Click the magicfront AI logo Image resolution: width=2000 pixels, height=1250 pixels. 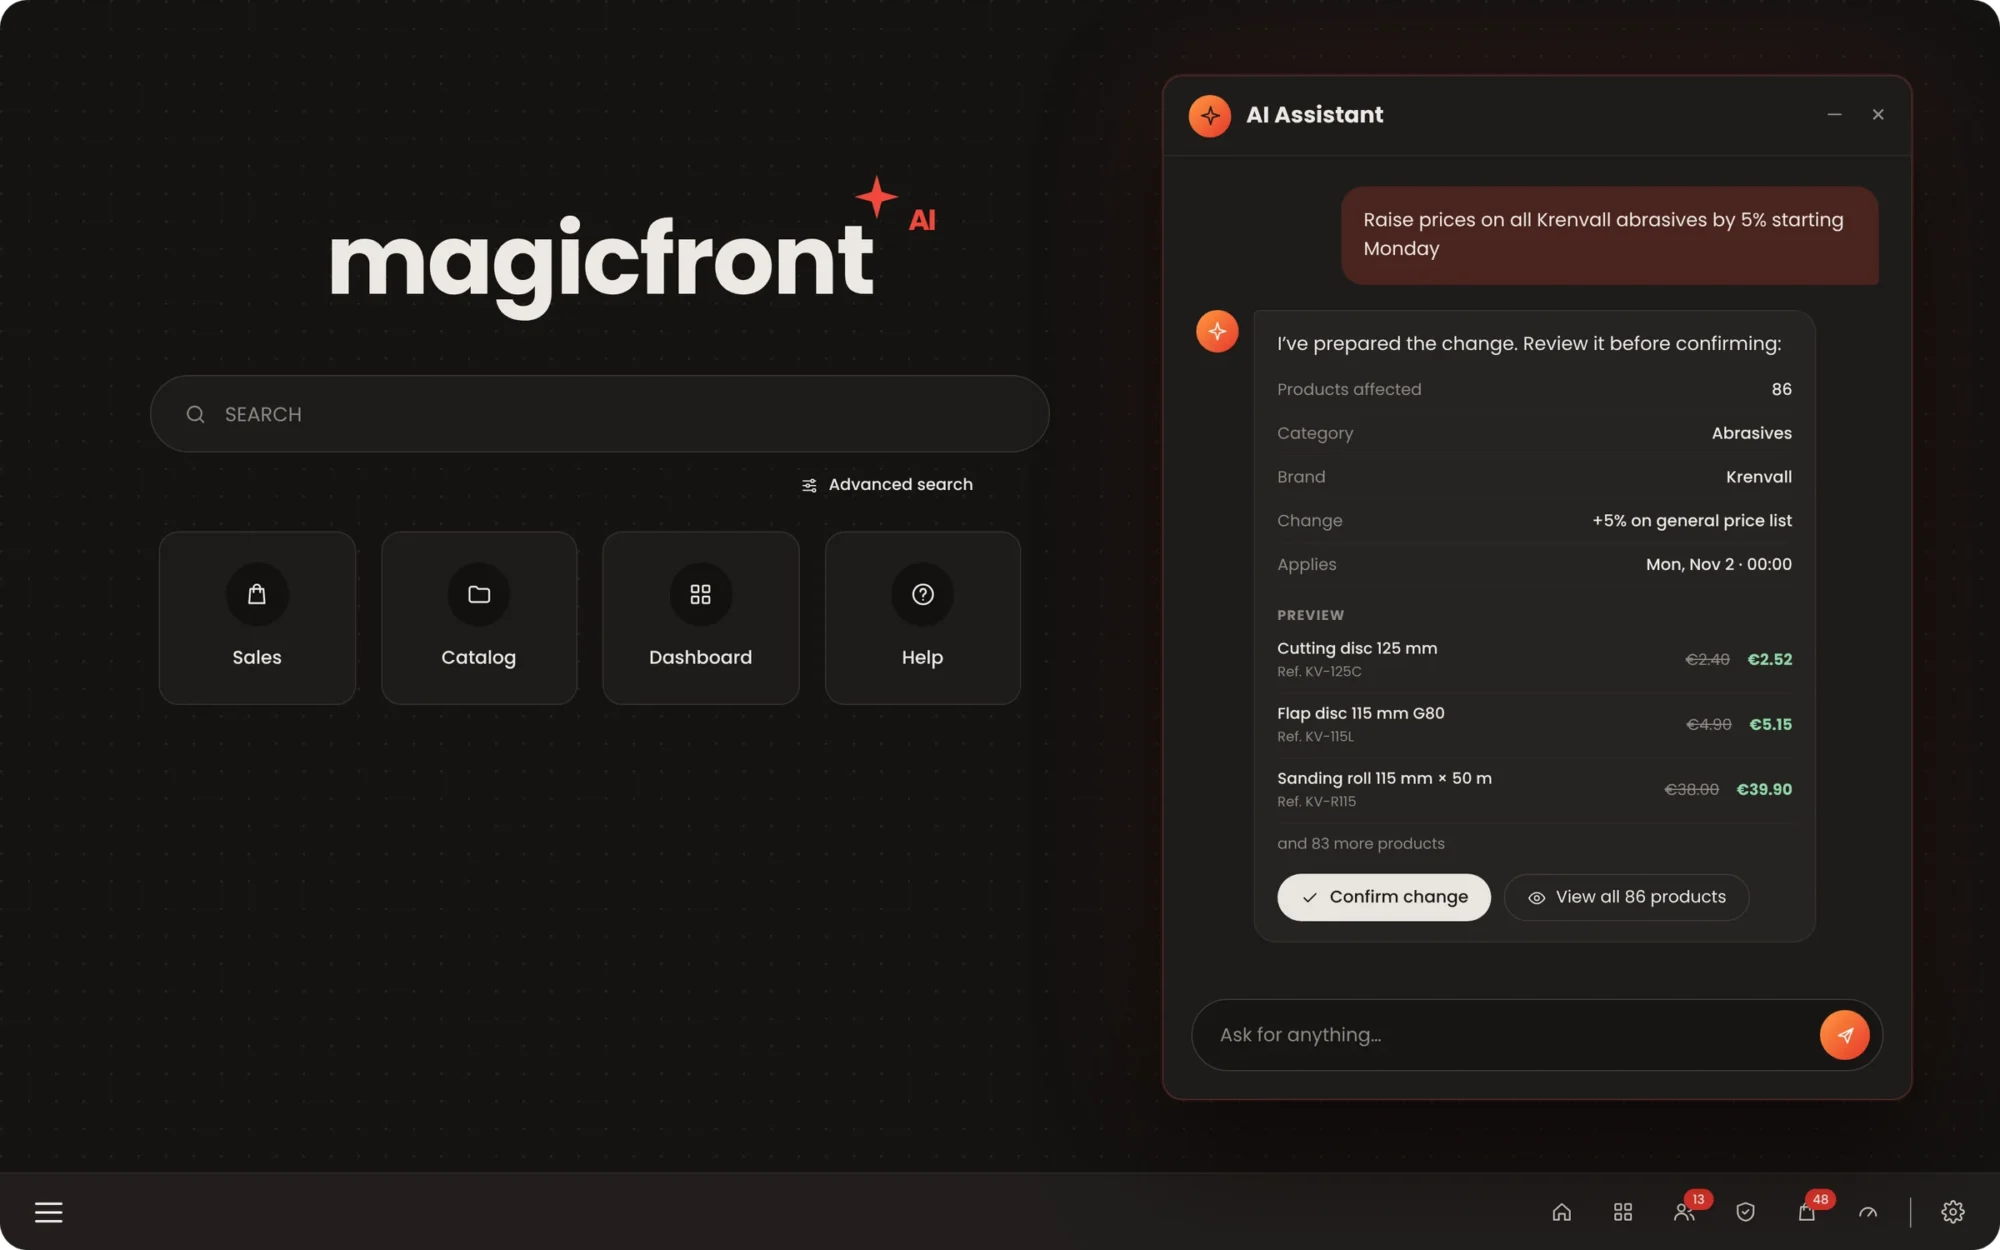632,250
